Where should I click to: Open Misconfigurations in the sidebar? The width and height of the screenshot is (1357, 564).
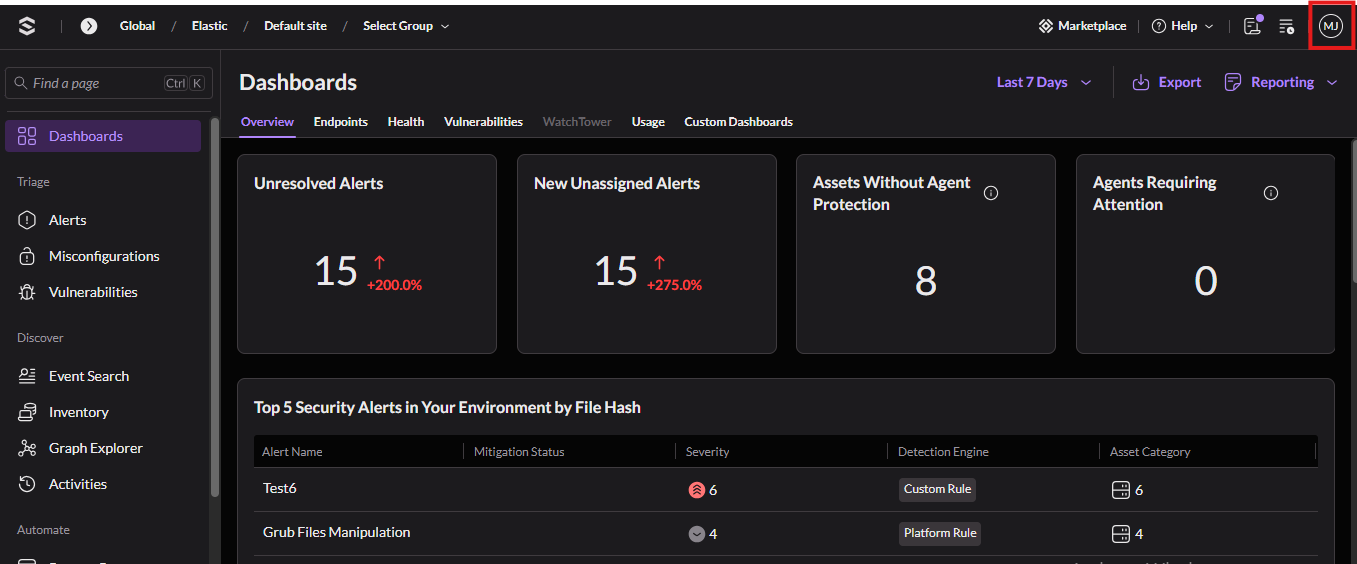coord(103,256)
